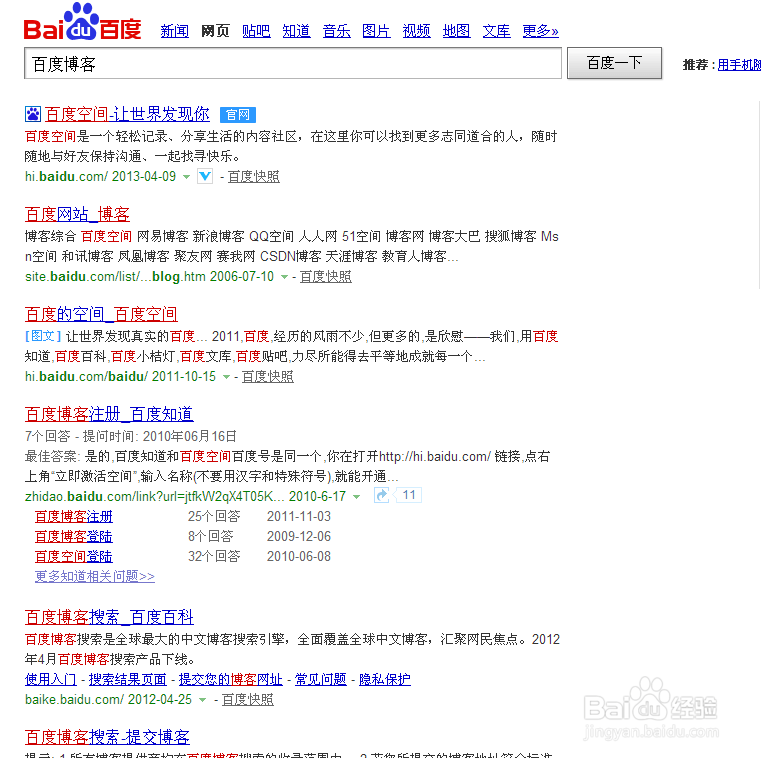The height and width of the screenshot is (758, 761).
Task: Click the [图文] tag
Action: (x=43, y=336)
